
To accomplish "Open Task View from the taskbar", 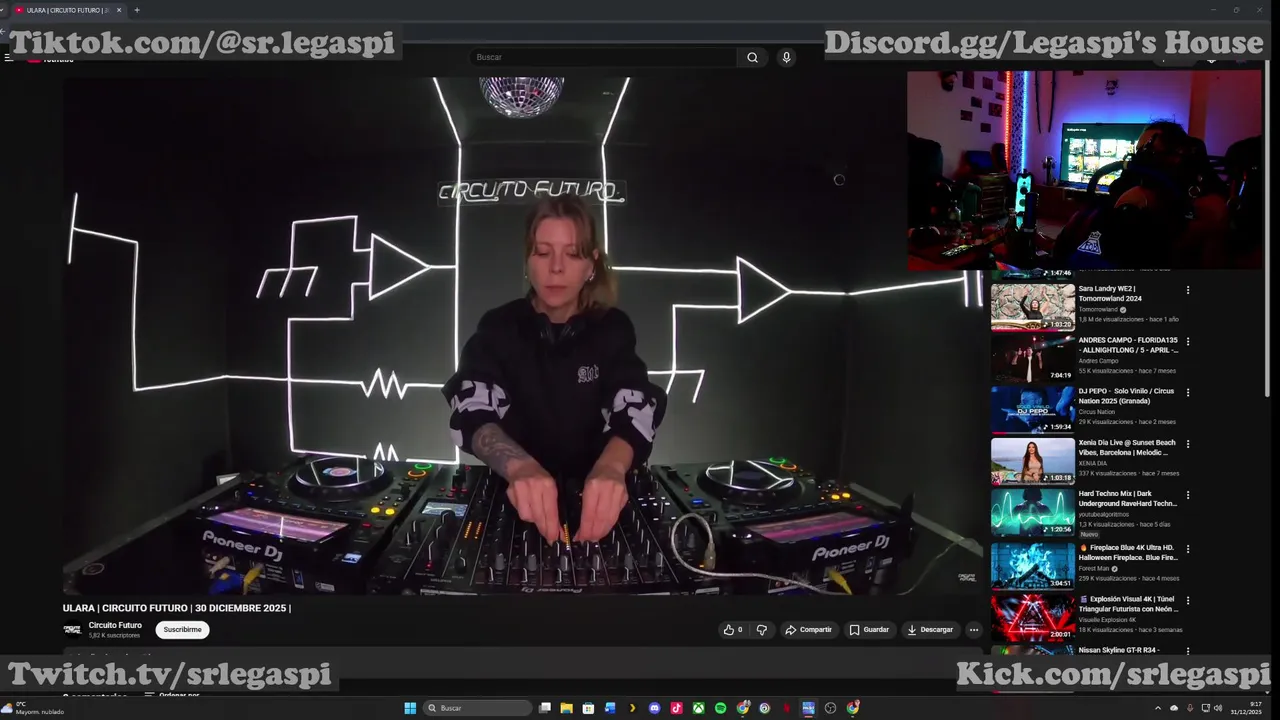I will pyautogui.click(x=545, y=708).
